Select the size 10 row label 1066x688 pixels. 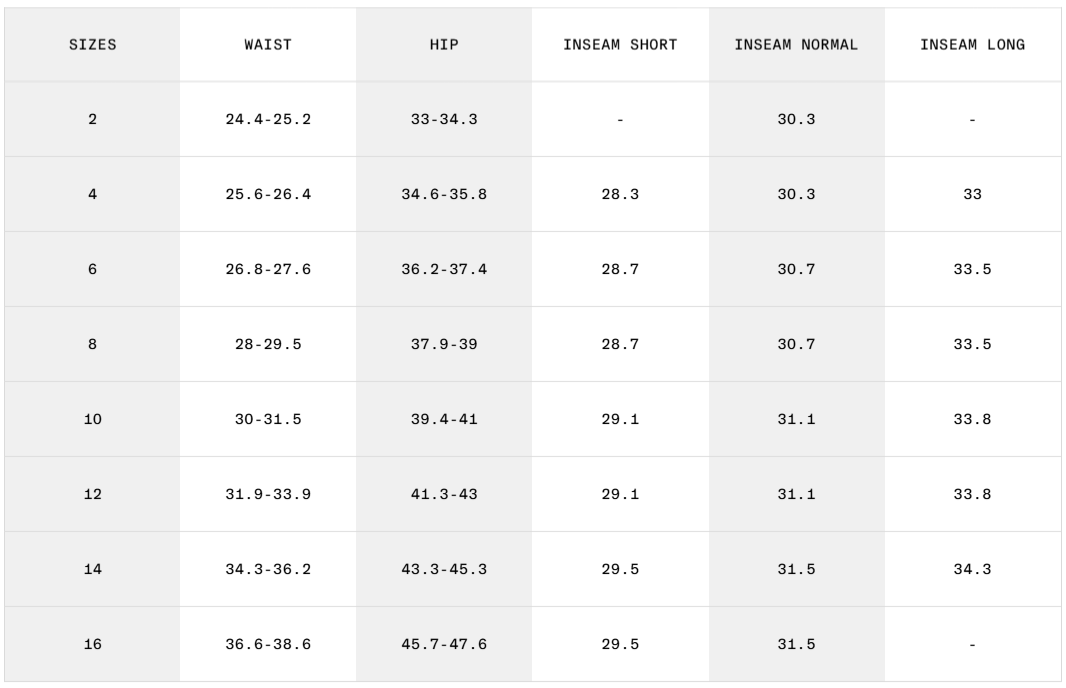click(x=92, y=419)
